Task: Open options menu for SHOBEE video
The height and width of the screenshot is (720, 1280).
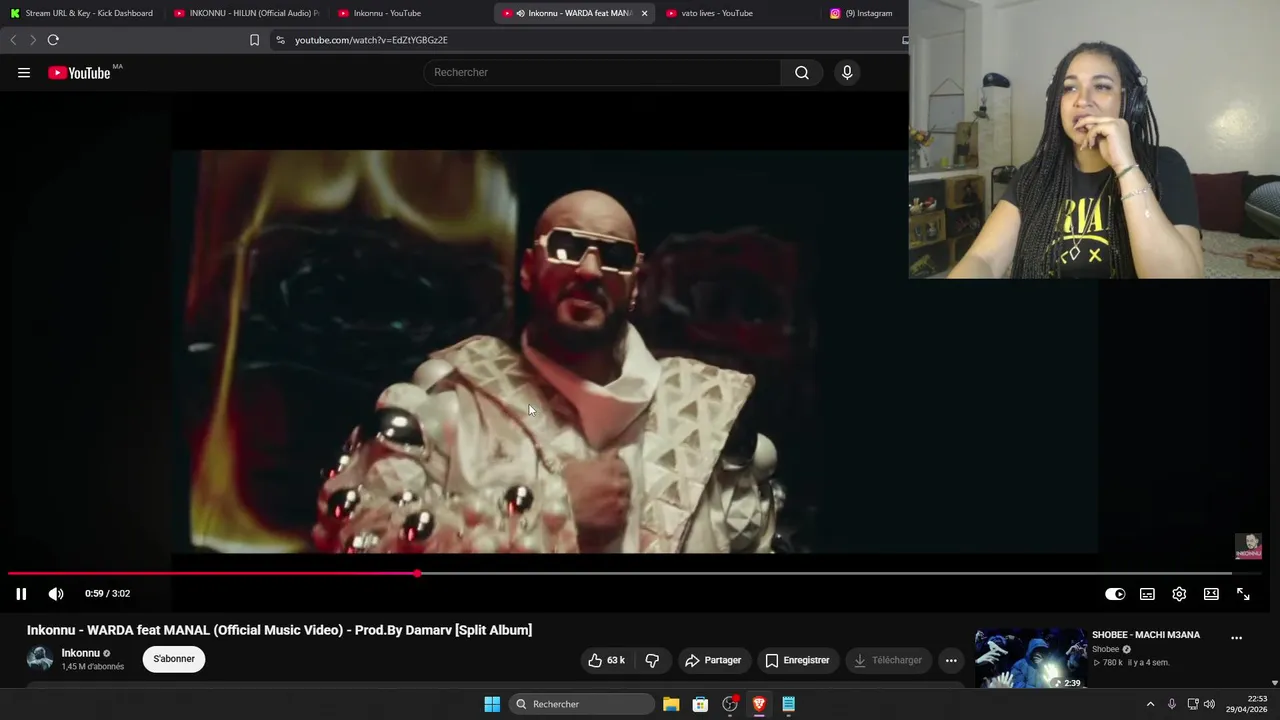Action: click(1236, 638)
